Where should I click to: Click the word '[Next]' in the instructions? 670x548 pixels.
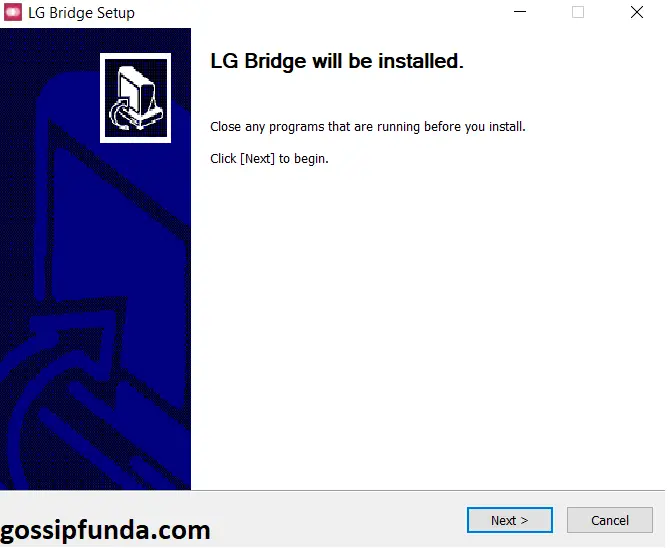257,159
